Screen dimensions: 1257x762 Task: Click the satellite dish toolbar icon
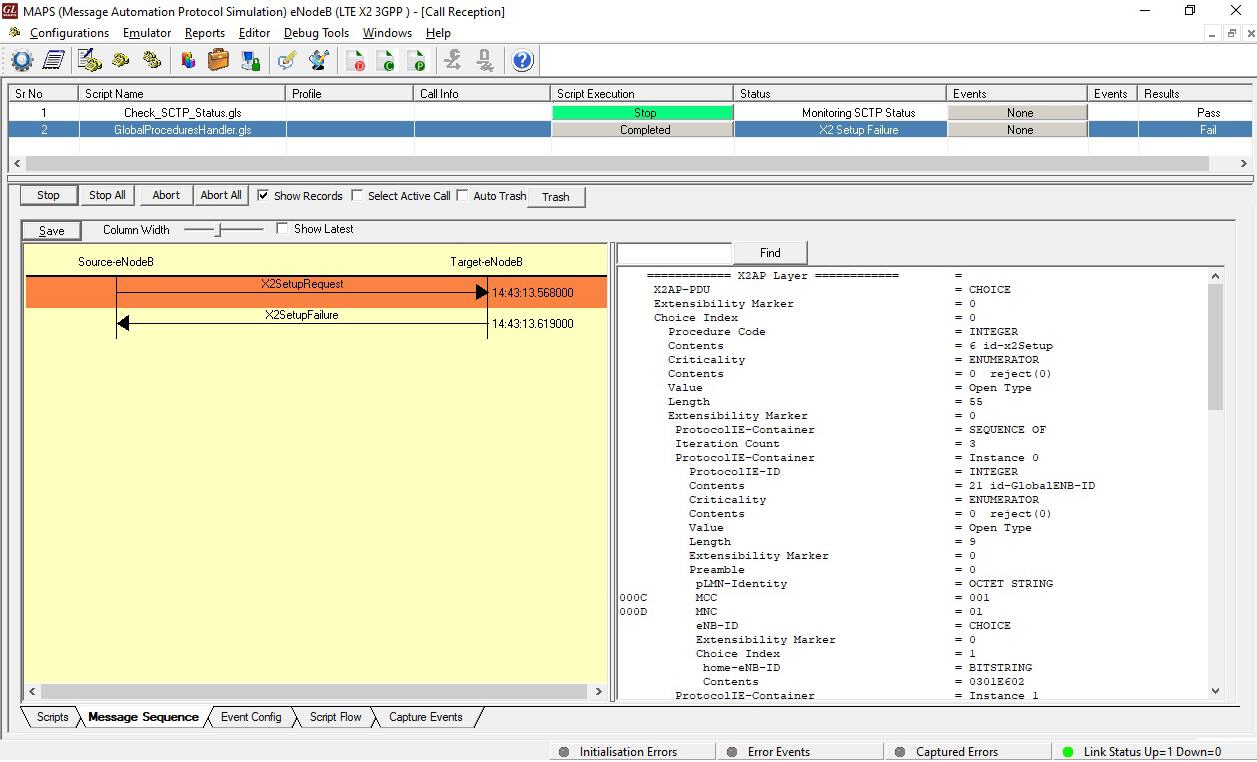[320, 61]
